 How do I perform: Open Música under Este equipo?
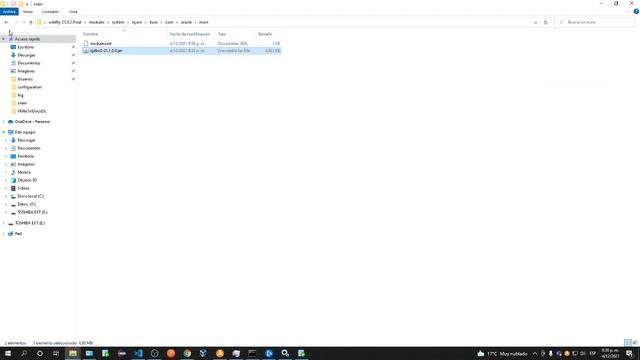[24, 172]
